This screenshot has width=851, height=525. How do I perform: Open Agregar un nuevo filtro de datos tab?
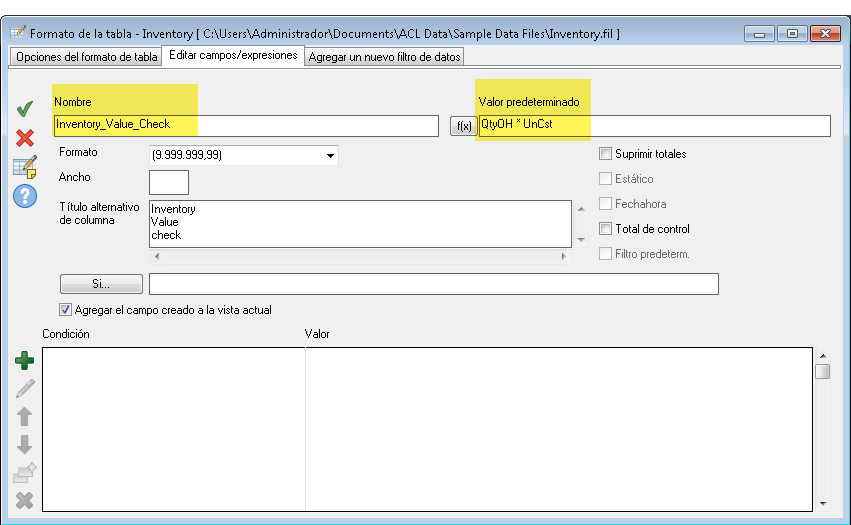384,57
